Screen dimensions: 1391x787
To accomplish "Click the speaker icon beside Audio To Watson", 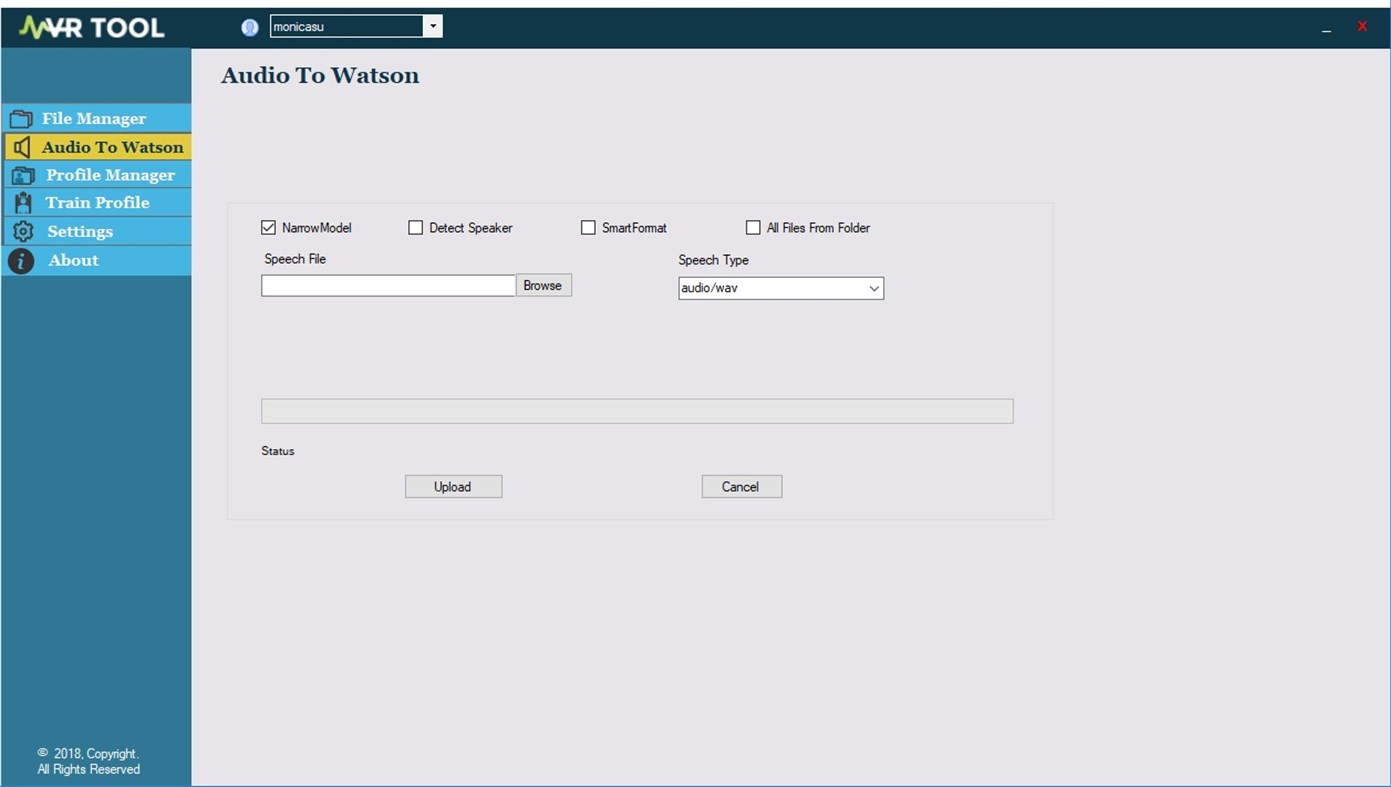I will (22, 146).
